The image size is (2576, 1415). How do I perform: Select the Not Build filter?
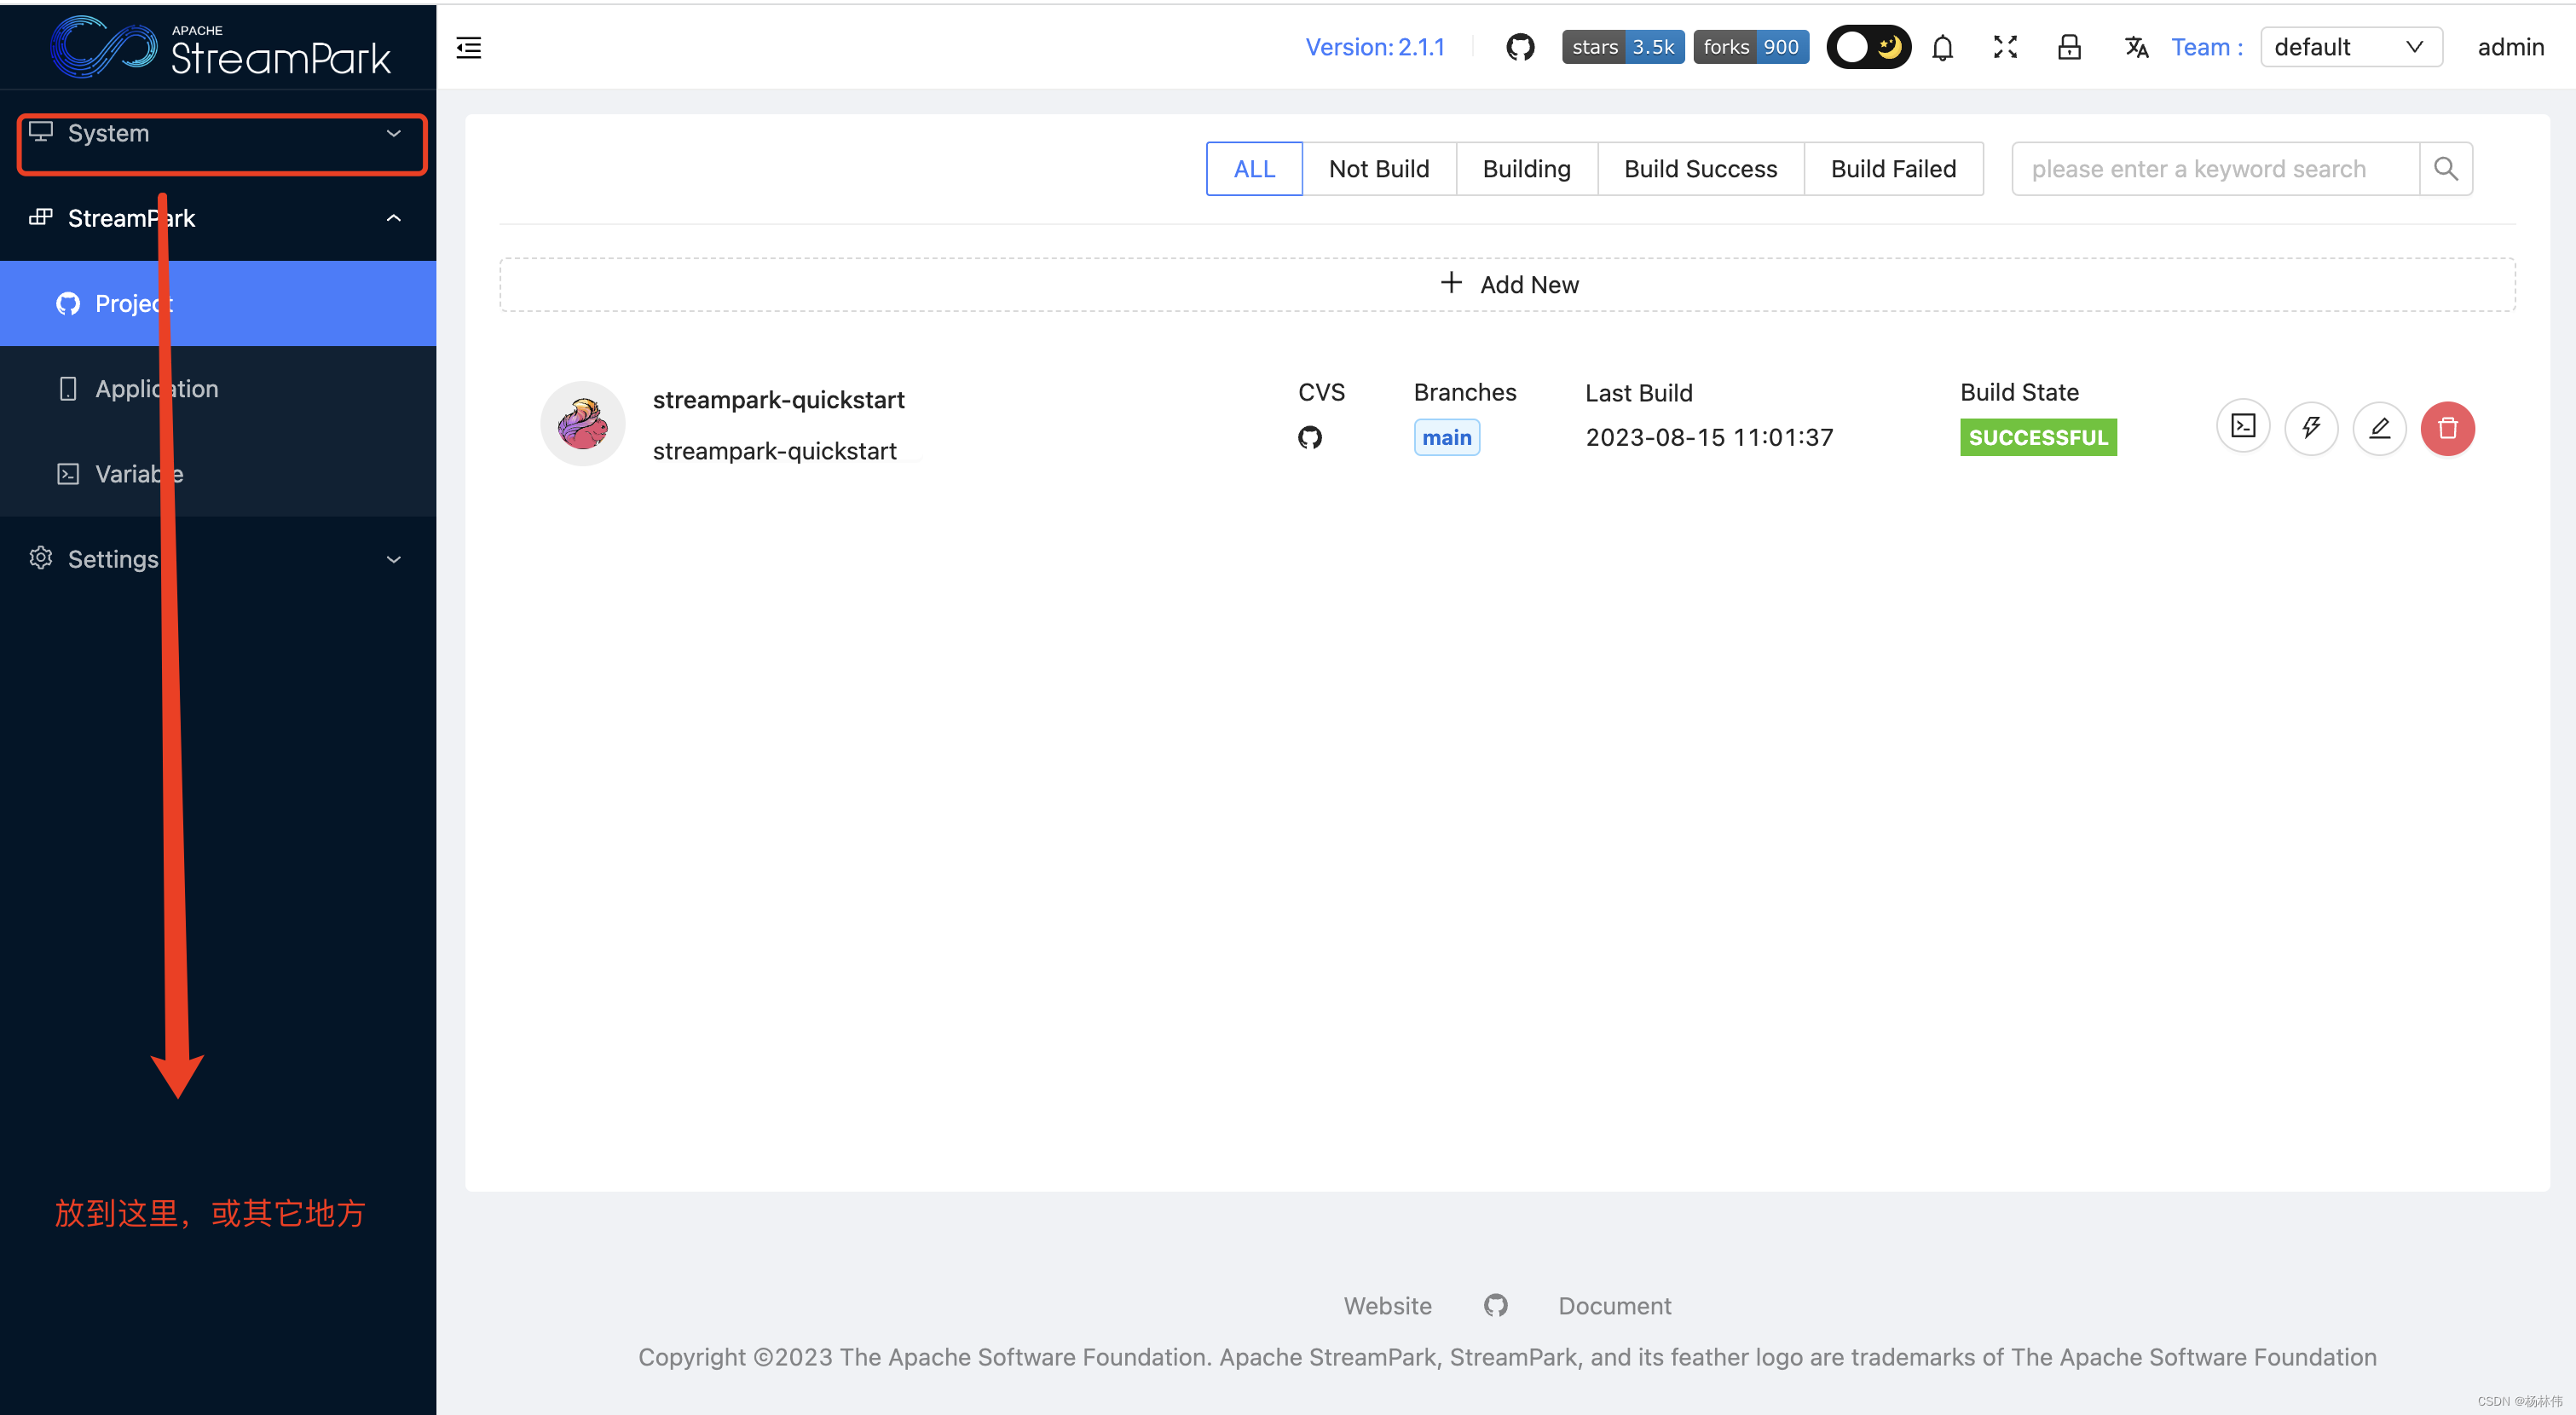coord(1378,169)
